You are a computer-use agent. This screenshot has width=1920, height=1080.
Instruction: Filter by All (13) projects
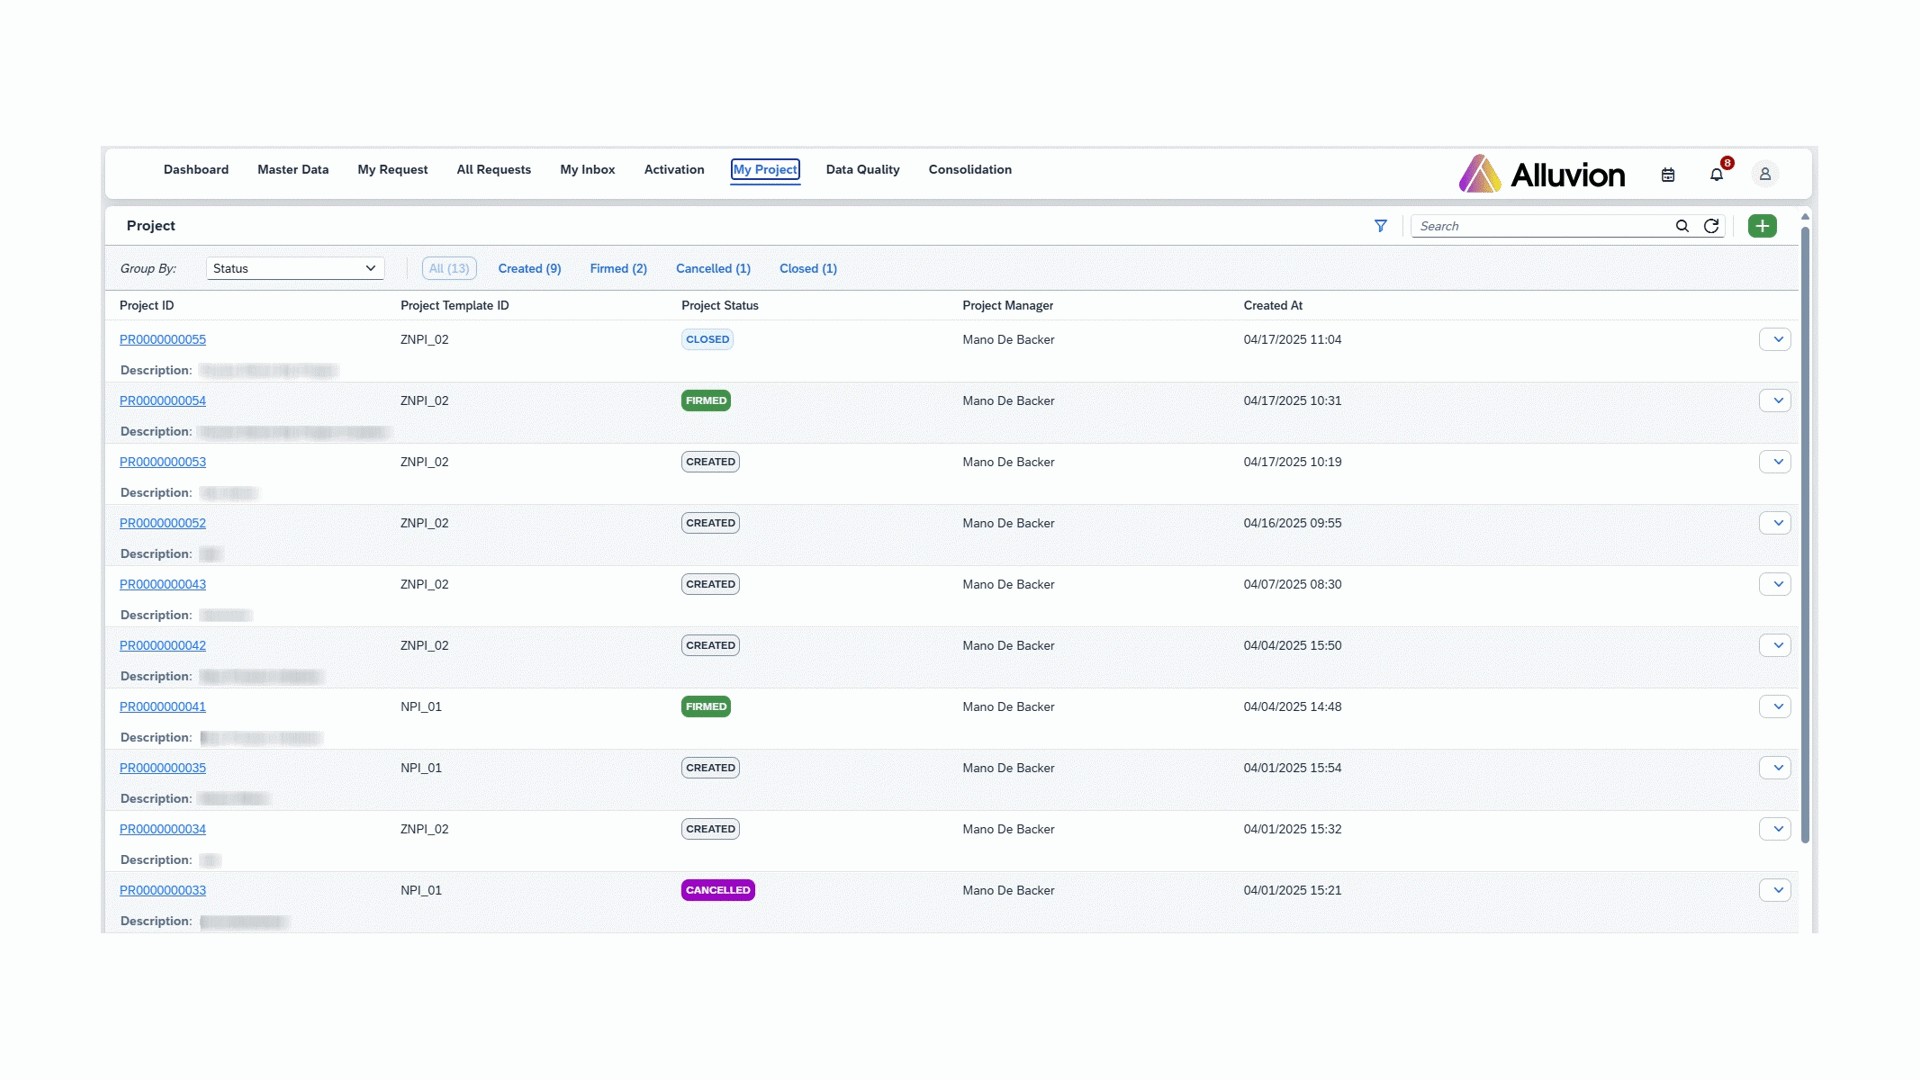449,268
